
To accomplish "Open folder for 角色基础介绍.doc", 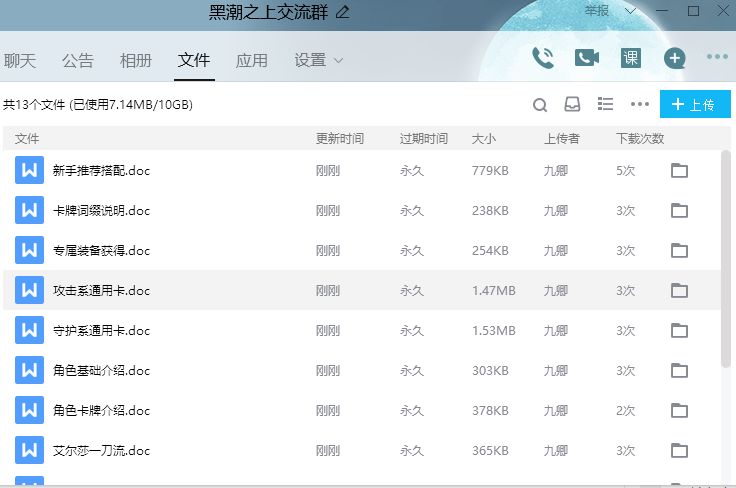I will (679, 370).
